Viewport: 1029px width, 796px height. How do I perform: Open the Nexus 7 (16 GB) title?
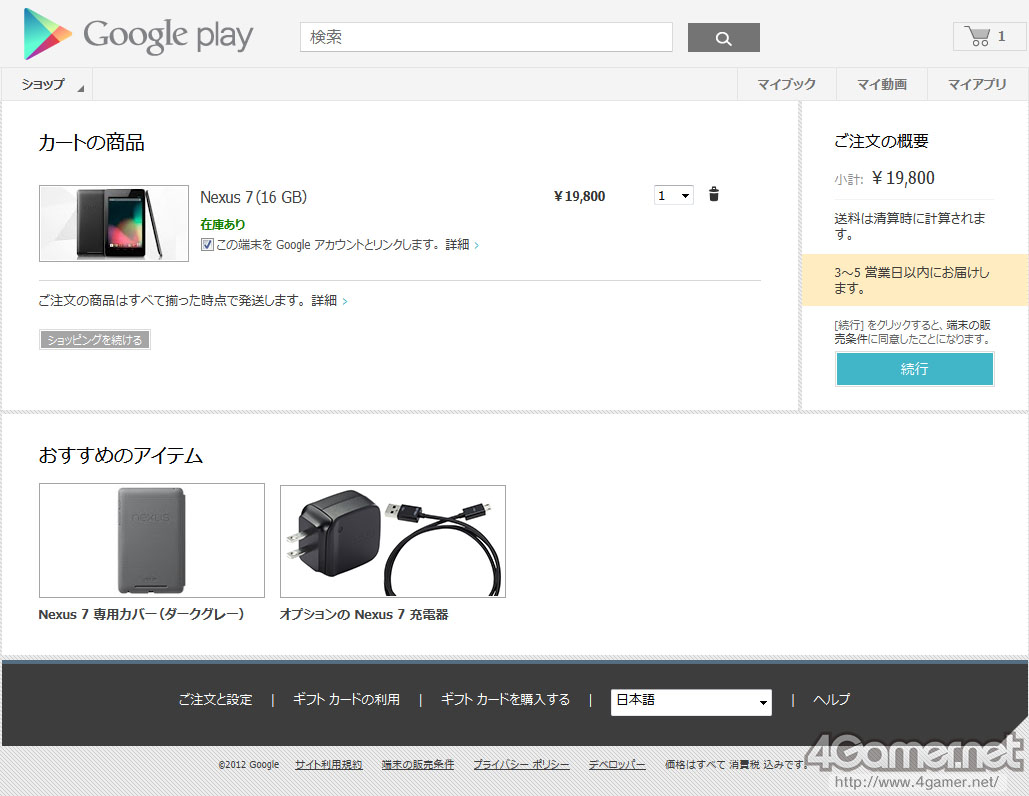click(x=253, y=197)
